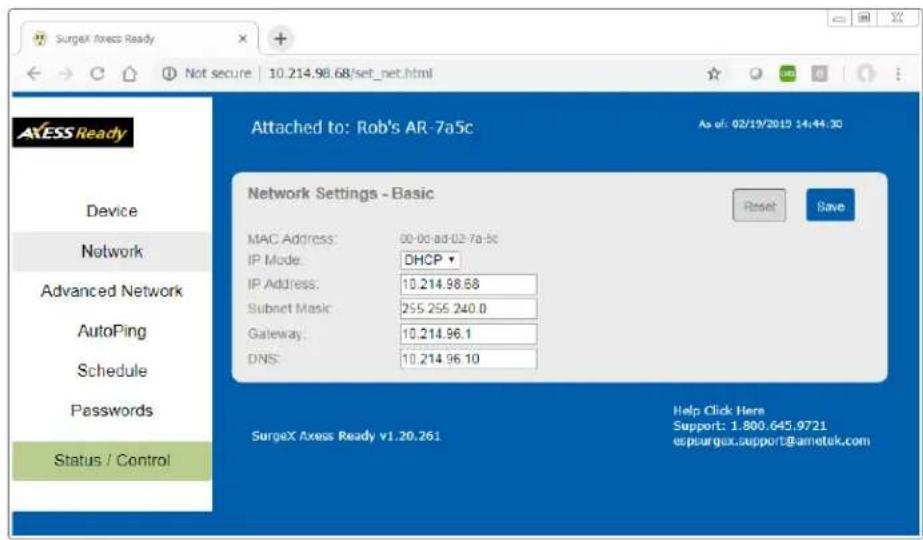Click the MAC address value 00-0c-ad-02-7a-5c
The width and height of the screenshot is (923, 540).
(x=449, y=238)
